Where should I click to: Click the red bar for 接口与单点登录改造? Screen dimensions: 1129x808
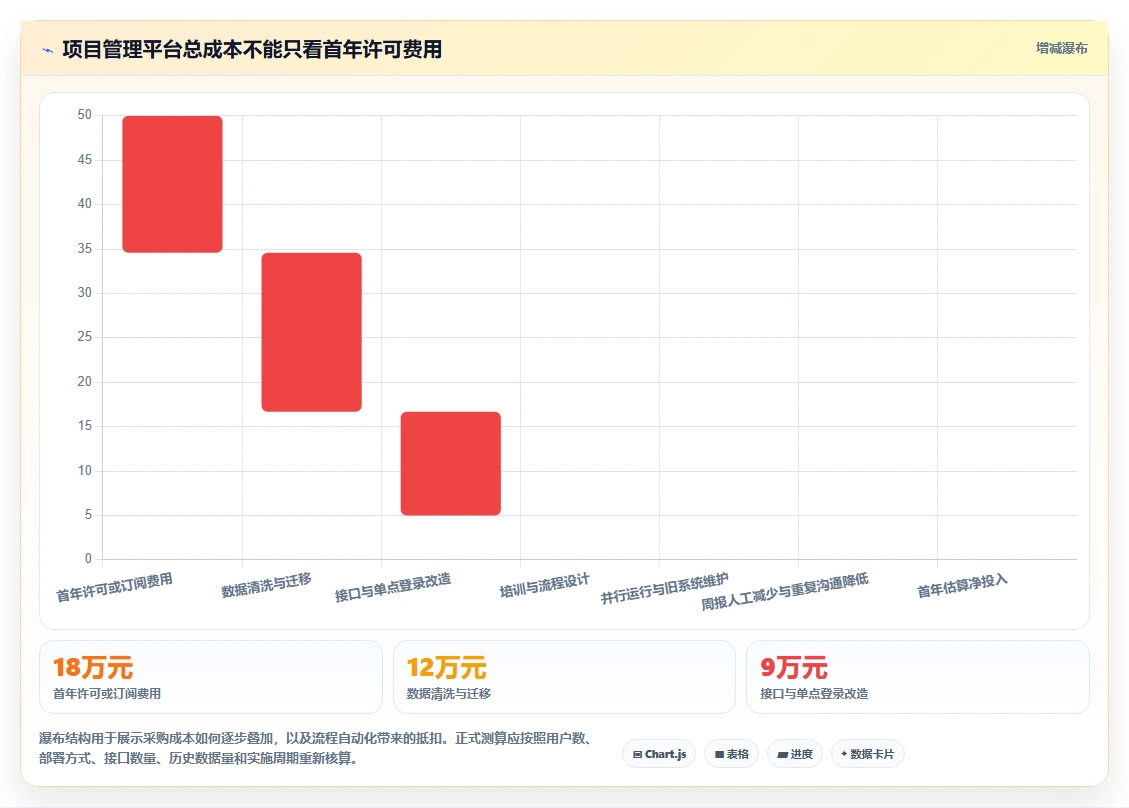coord(451,463)
